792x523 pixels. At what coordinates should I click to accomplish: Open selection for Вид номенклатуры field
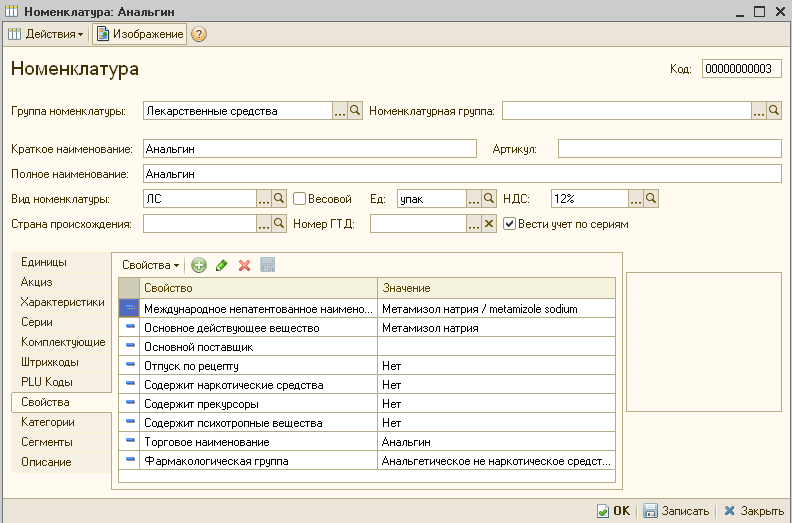265,198
